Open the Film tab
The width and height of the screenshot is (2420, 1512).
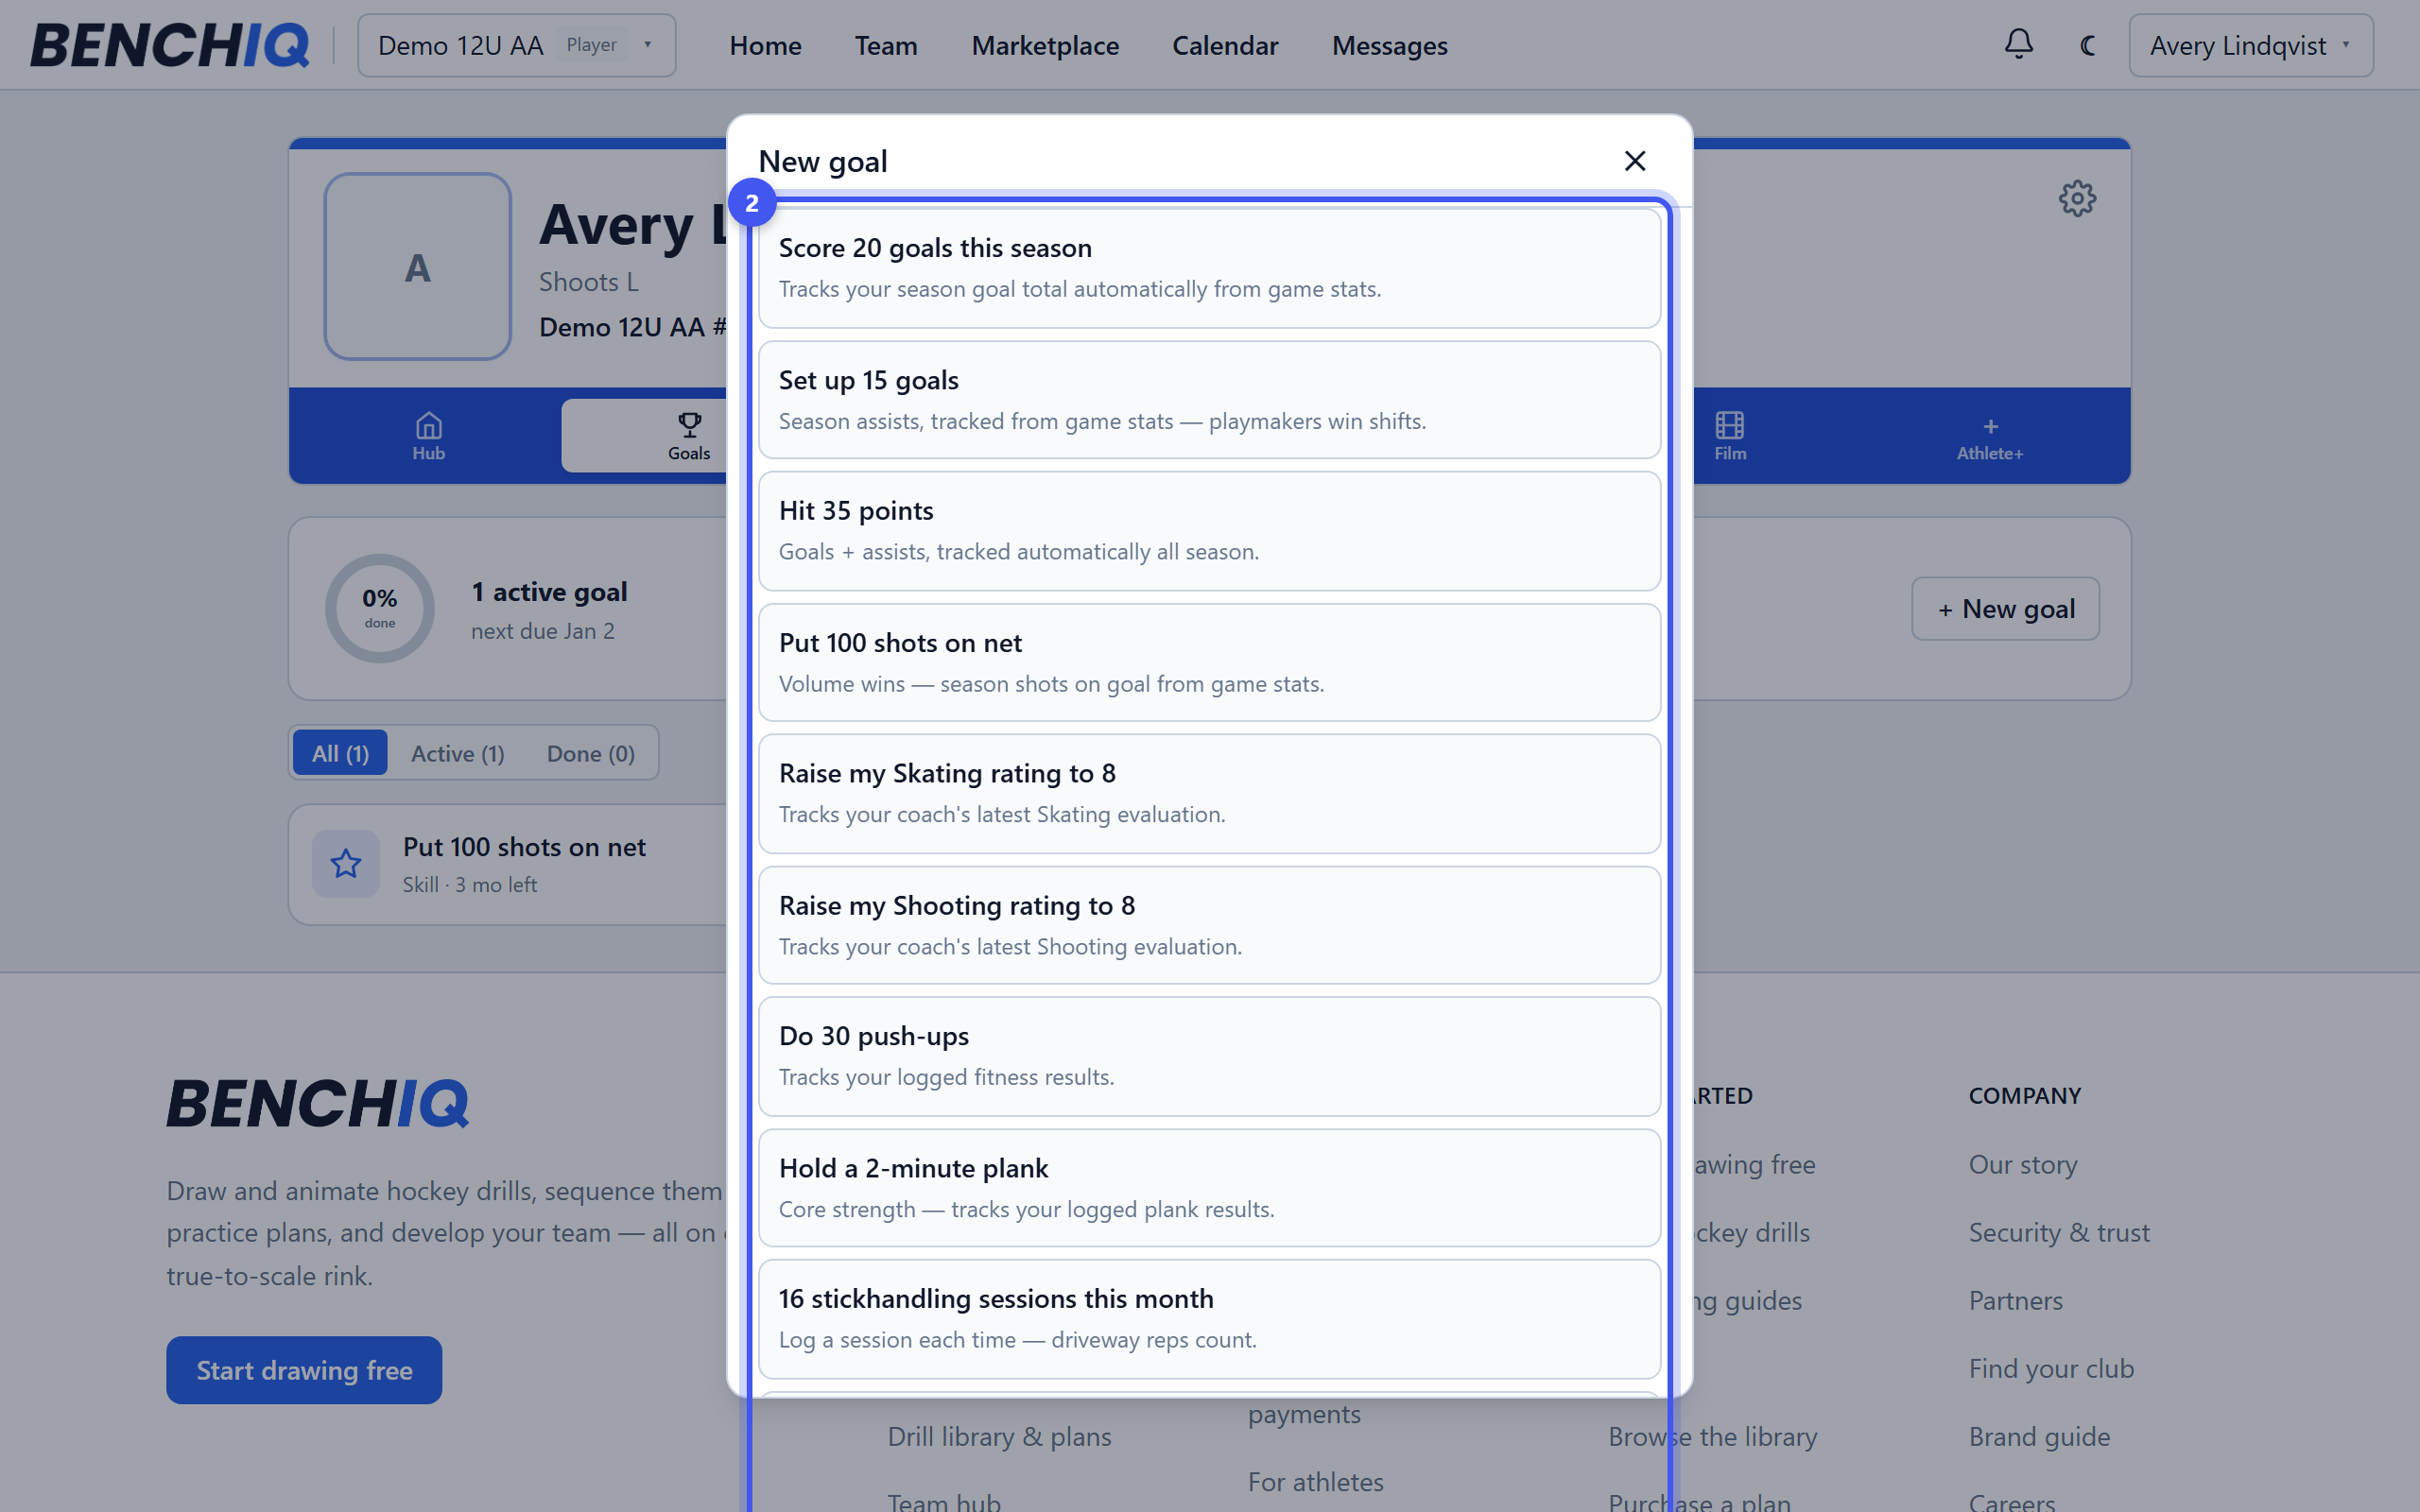click(1729, 436)
